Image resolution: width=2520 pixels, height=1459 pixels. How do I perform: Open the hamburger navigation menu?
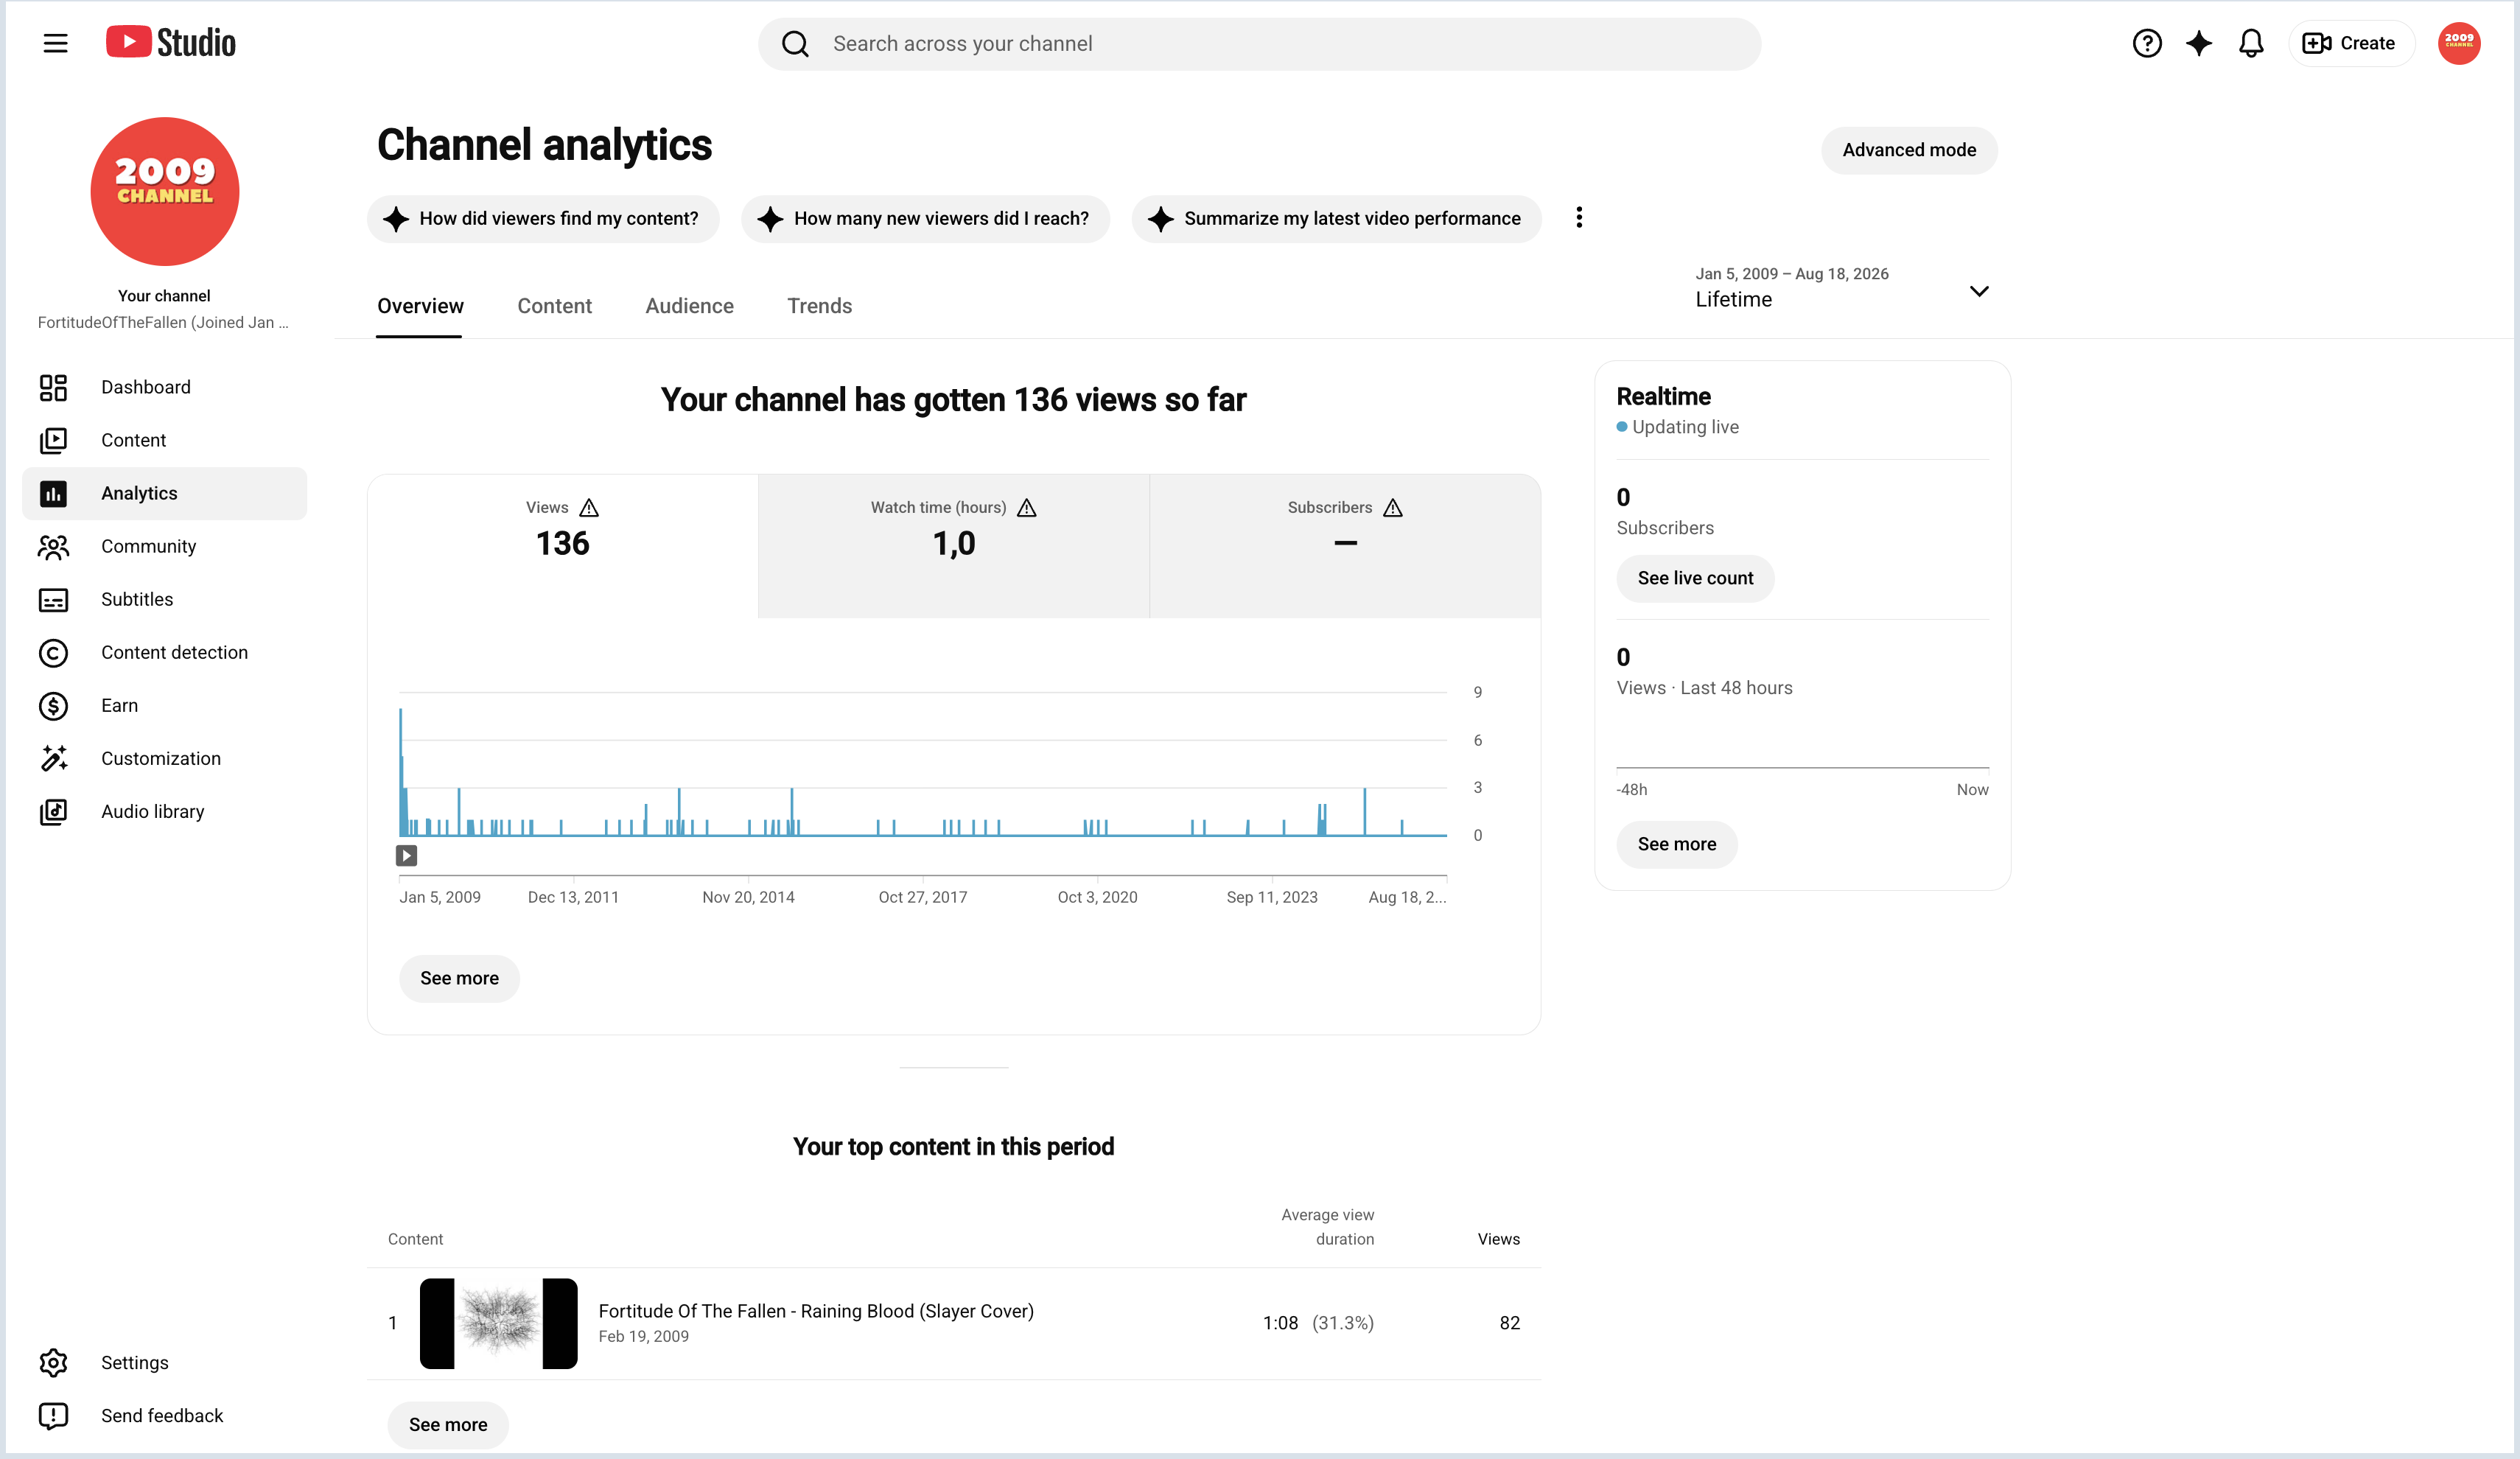(55, 43)
